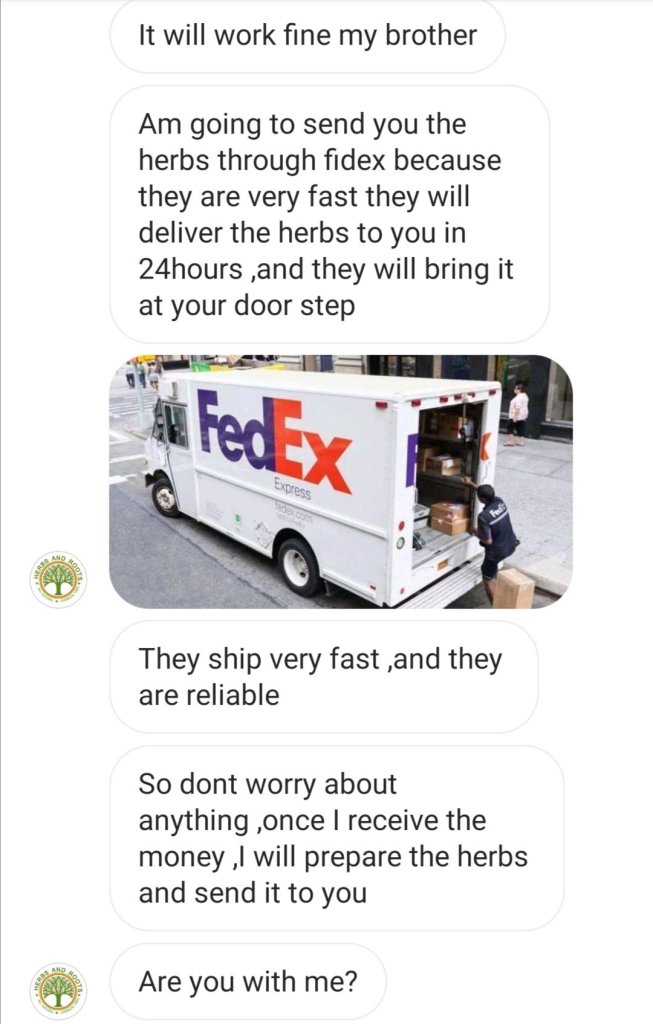This screenshot has height=1024, width=653.
Task: Click the large FedEx logo on the truck
Action: [274, 439]
